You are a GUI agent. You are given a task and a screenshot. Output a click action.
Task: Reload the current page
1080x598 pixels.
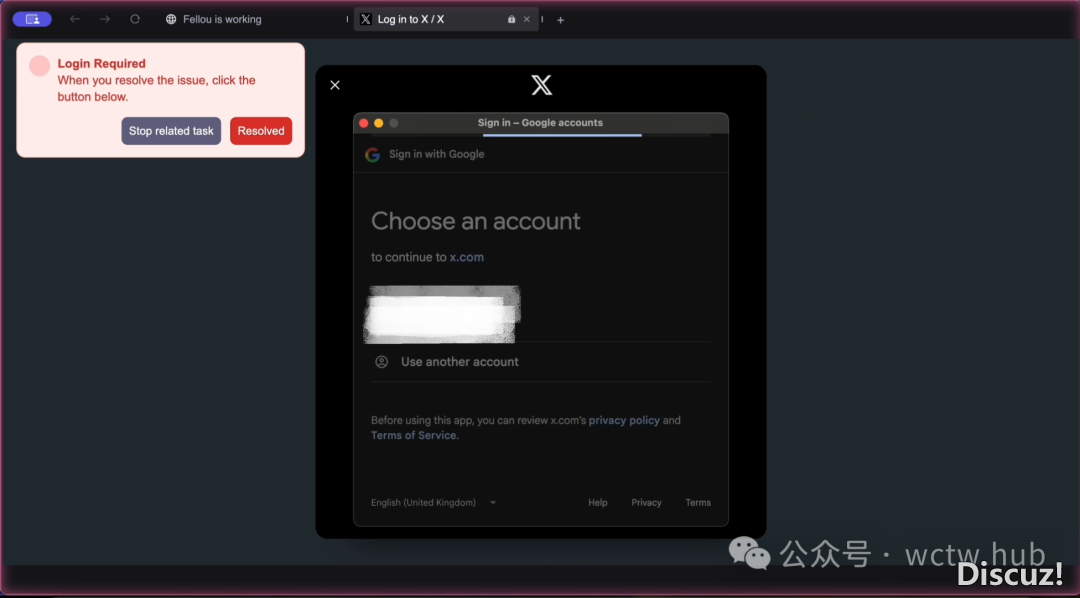(x=135, y=19)
